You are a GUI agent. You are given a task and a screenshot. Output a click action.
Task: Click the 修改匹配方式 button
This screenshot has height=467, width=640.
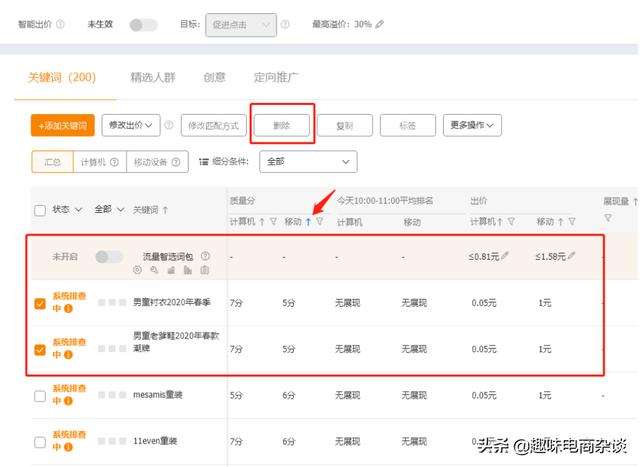click(213, 125)
